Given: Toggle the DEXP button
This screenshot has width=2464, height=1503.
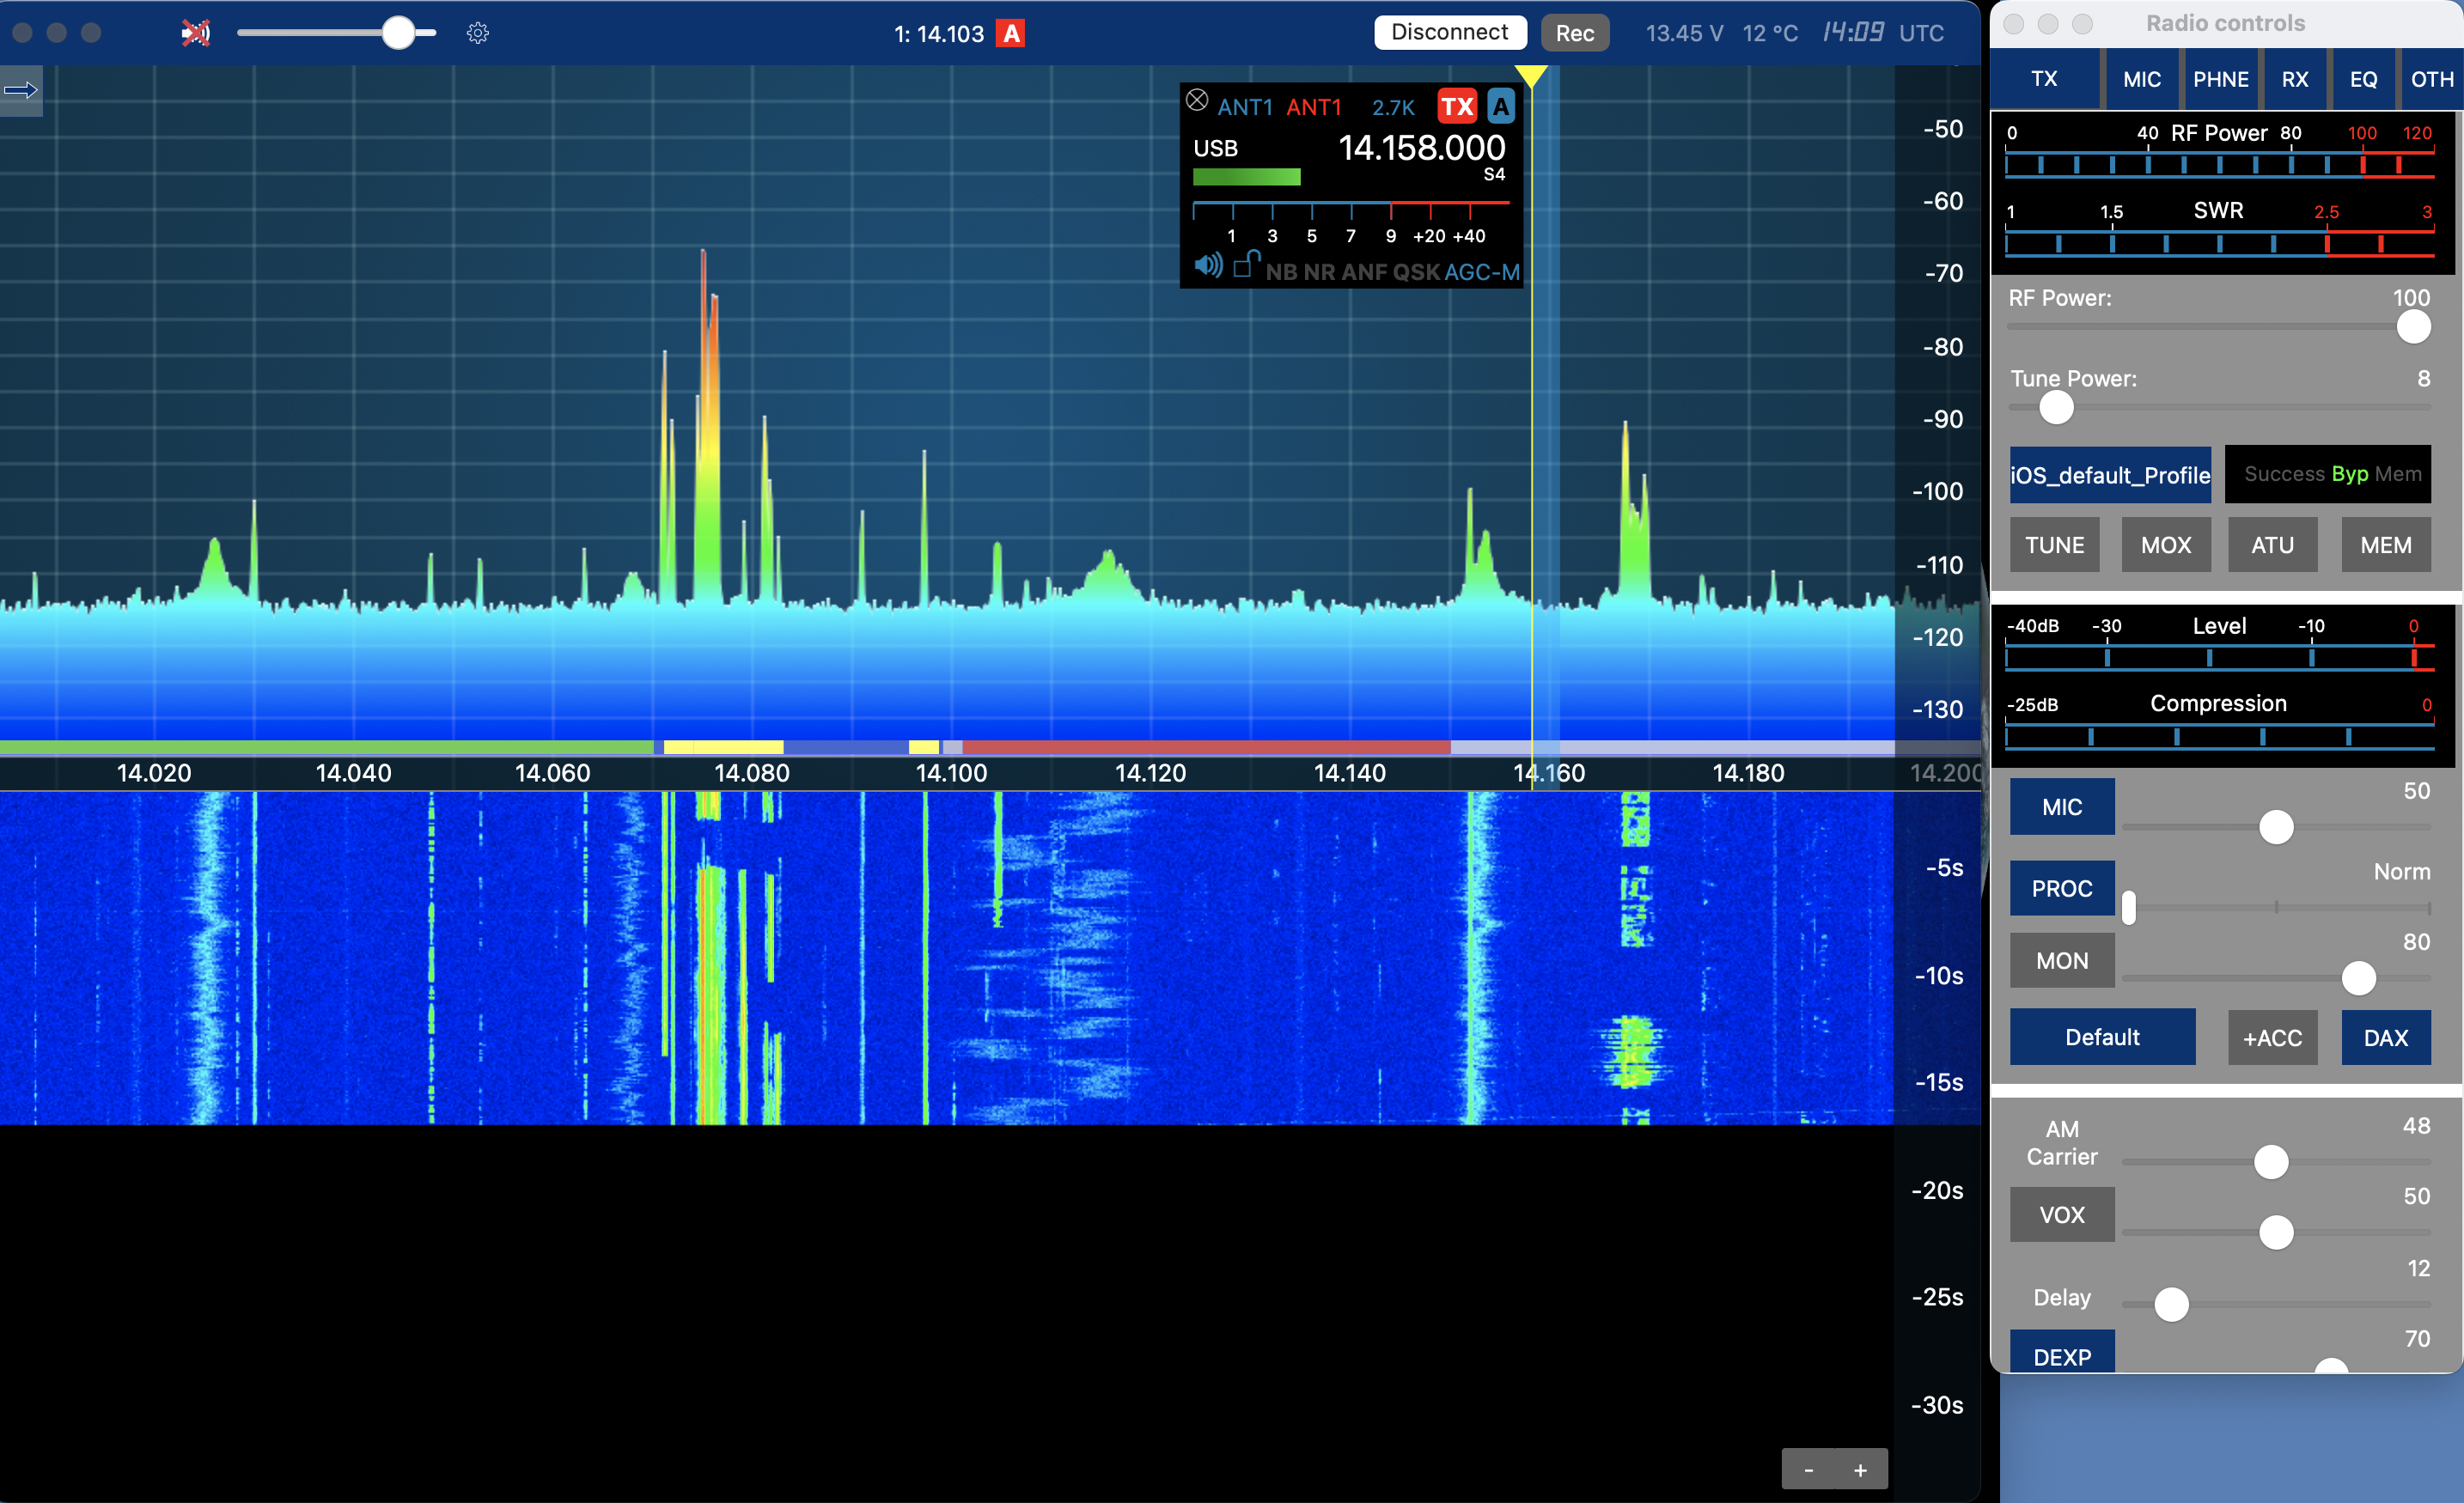Looking at the screenshot, I should (x=2062, y=1352).
